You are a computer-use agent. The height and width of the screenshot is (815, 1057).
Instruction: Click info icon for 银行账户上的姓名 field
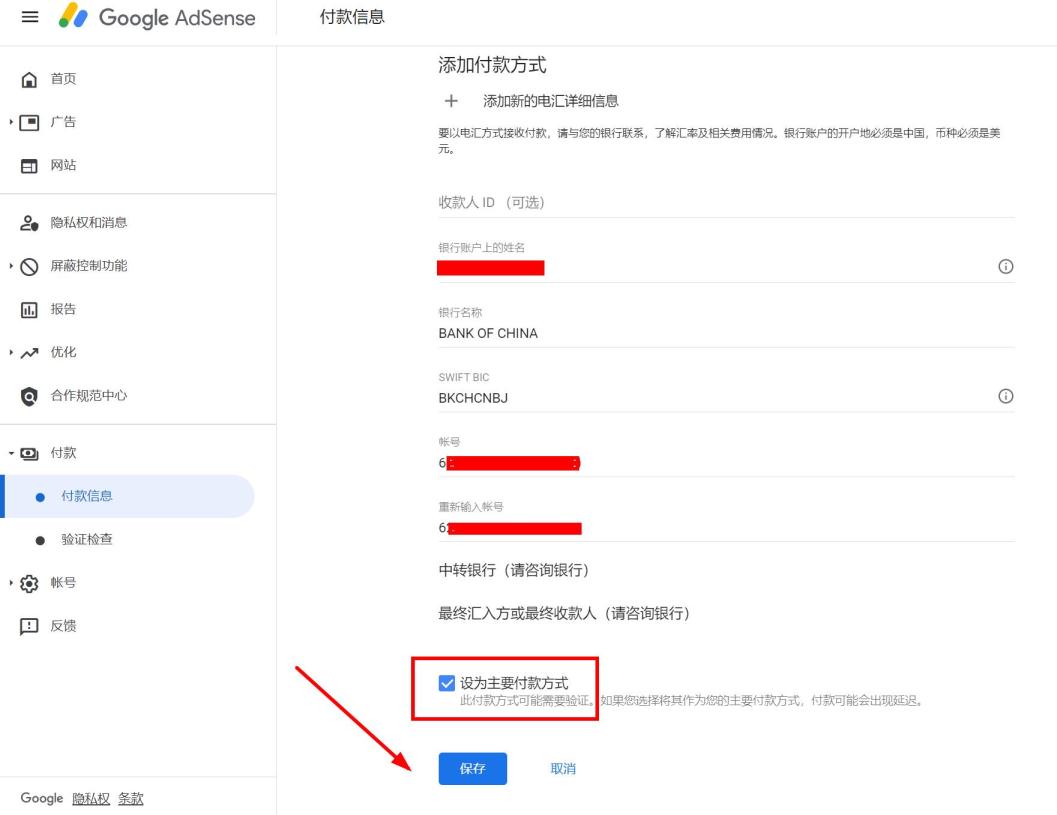click(1005, 266)
